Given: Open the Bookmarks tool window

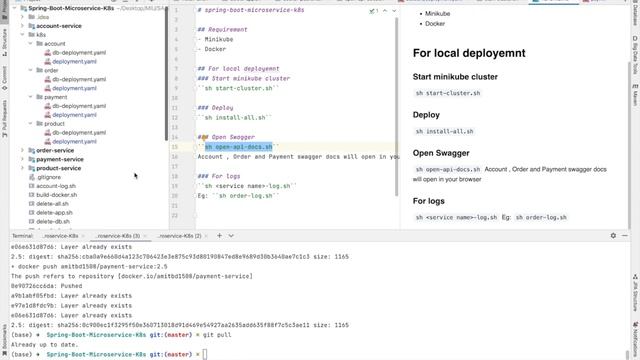Looking at the screenshot, I should (x=4, y=340).
